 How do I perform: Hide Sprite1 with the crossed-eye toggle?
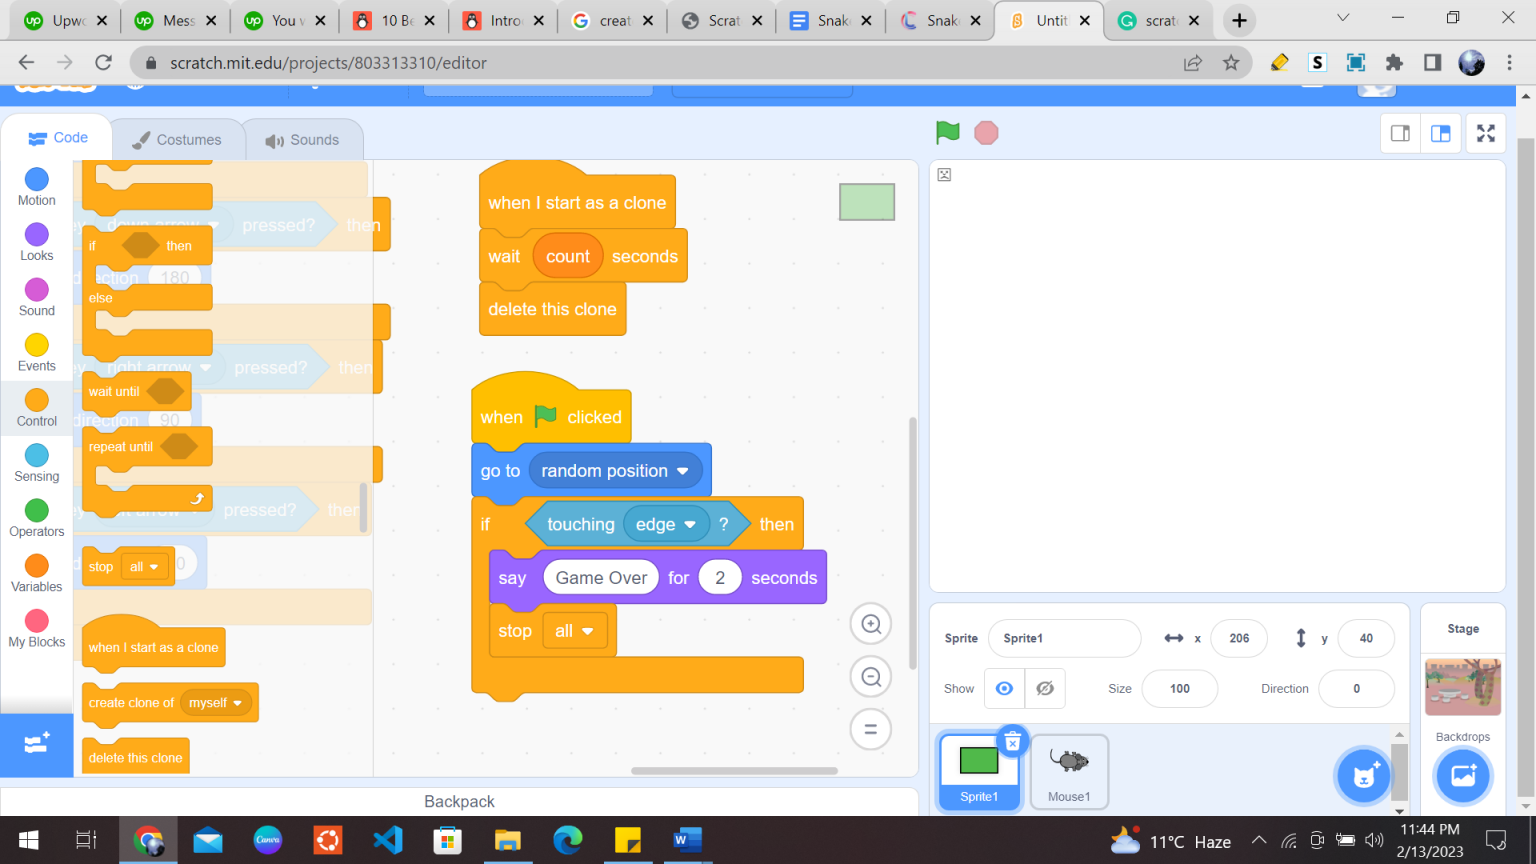(1045, 688)
